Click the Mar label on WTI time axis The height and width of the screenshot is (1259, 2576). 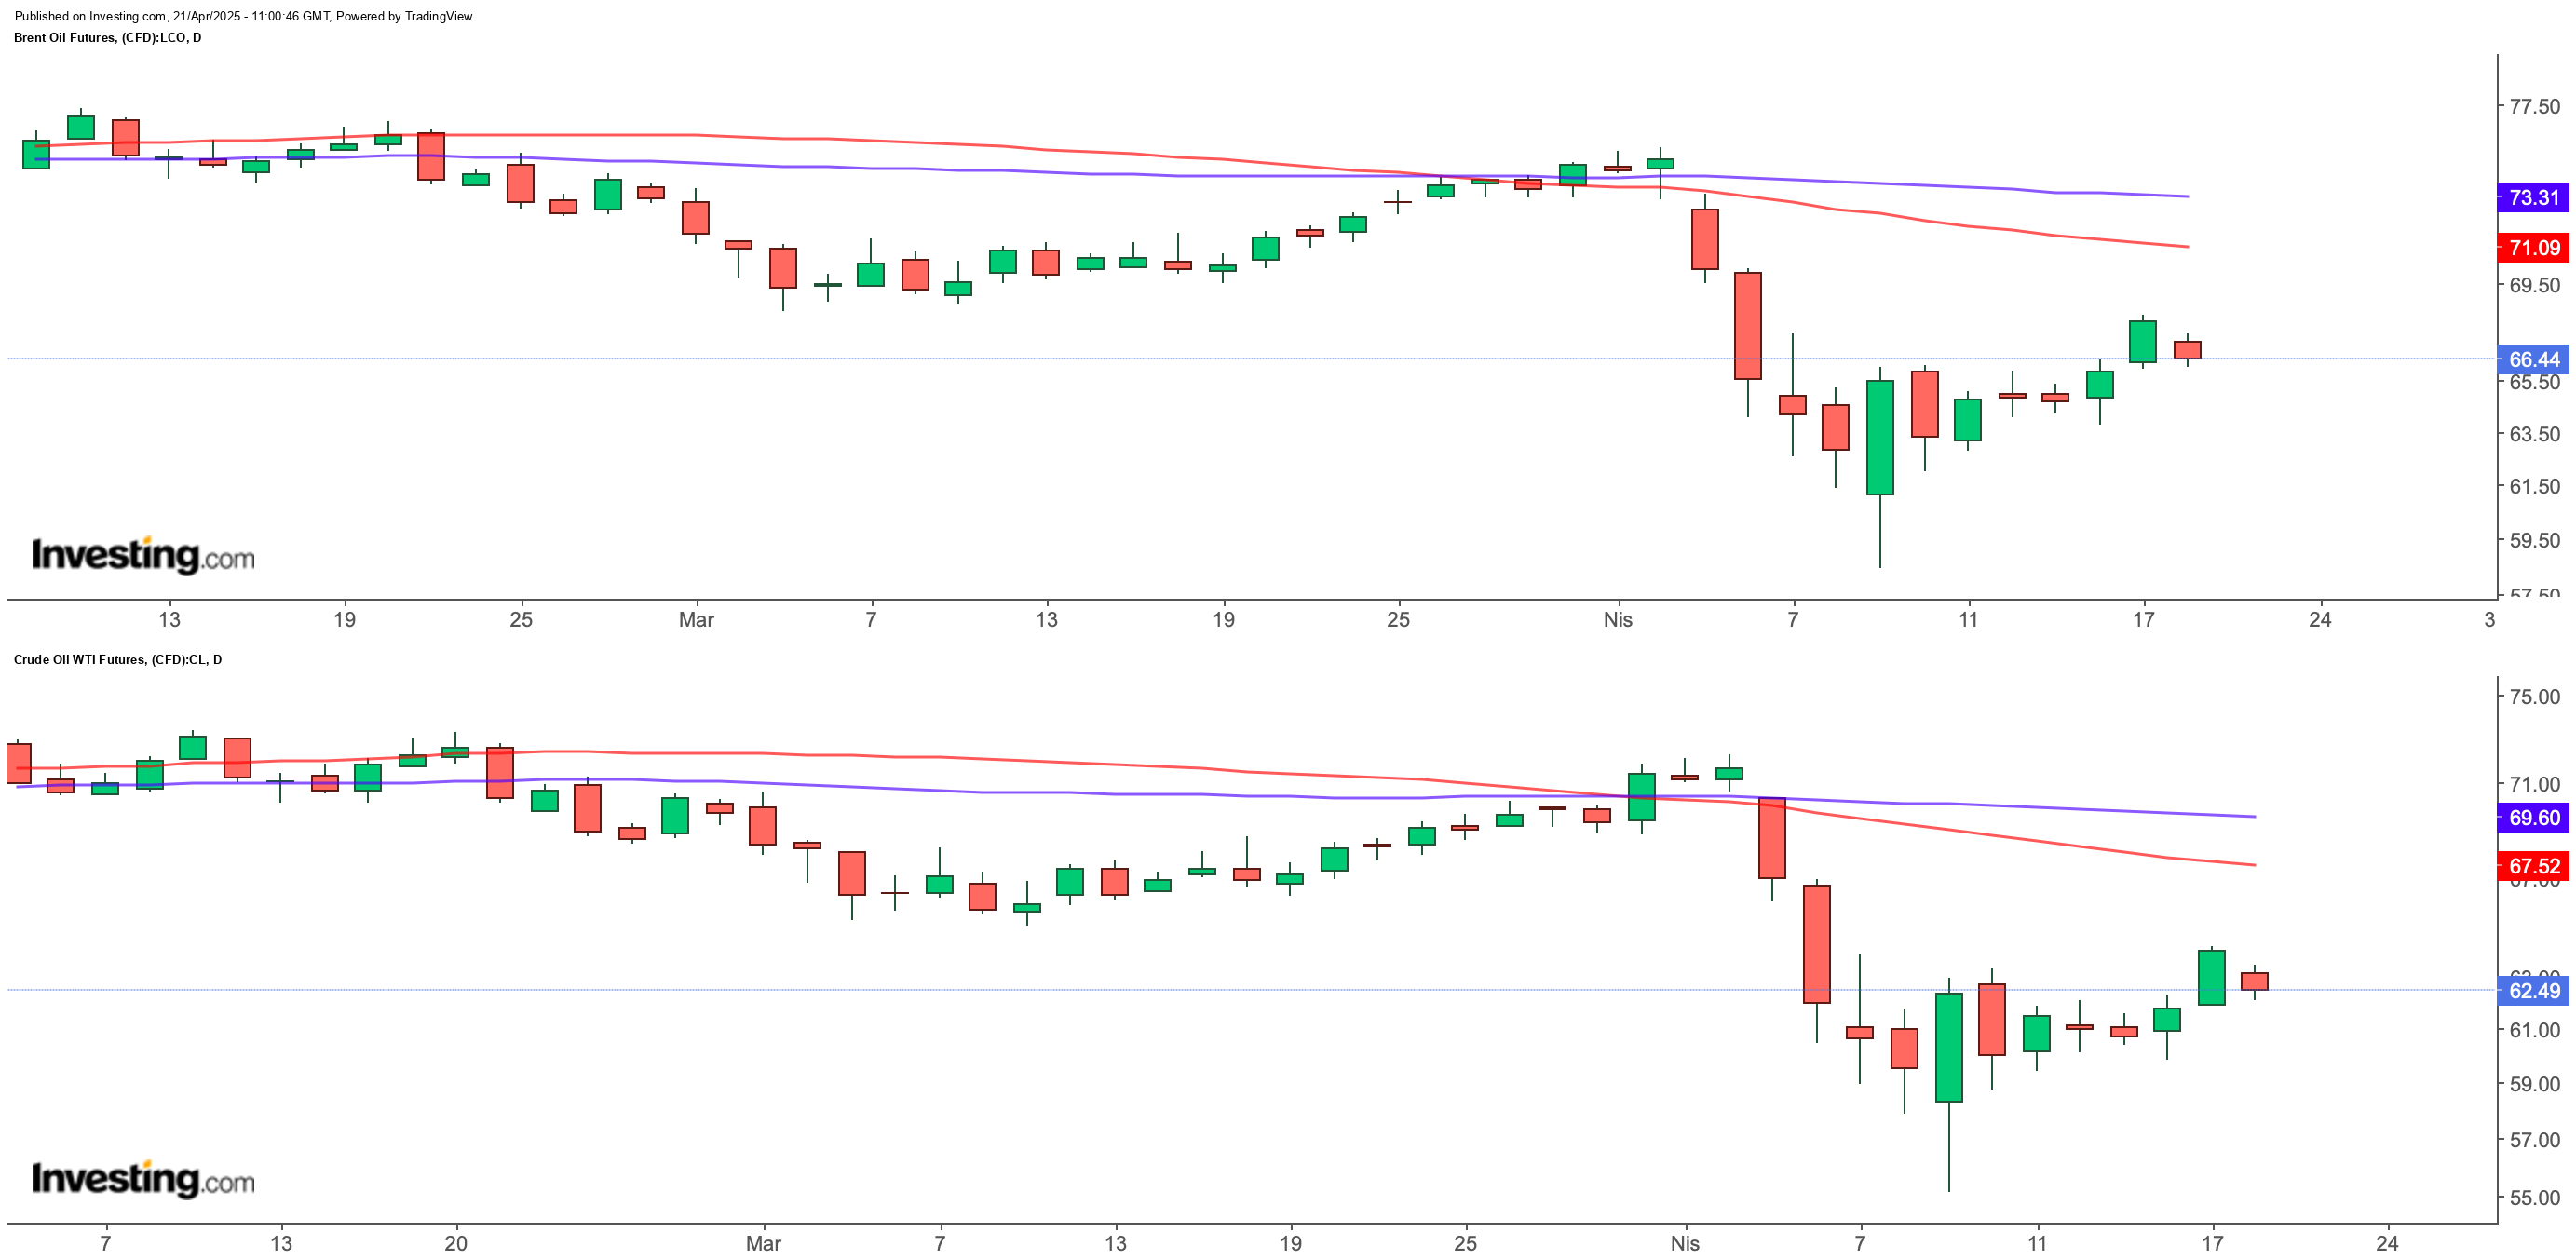tap(763, 1243)
